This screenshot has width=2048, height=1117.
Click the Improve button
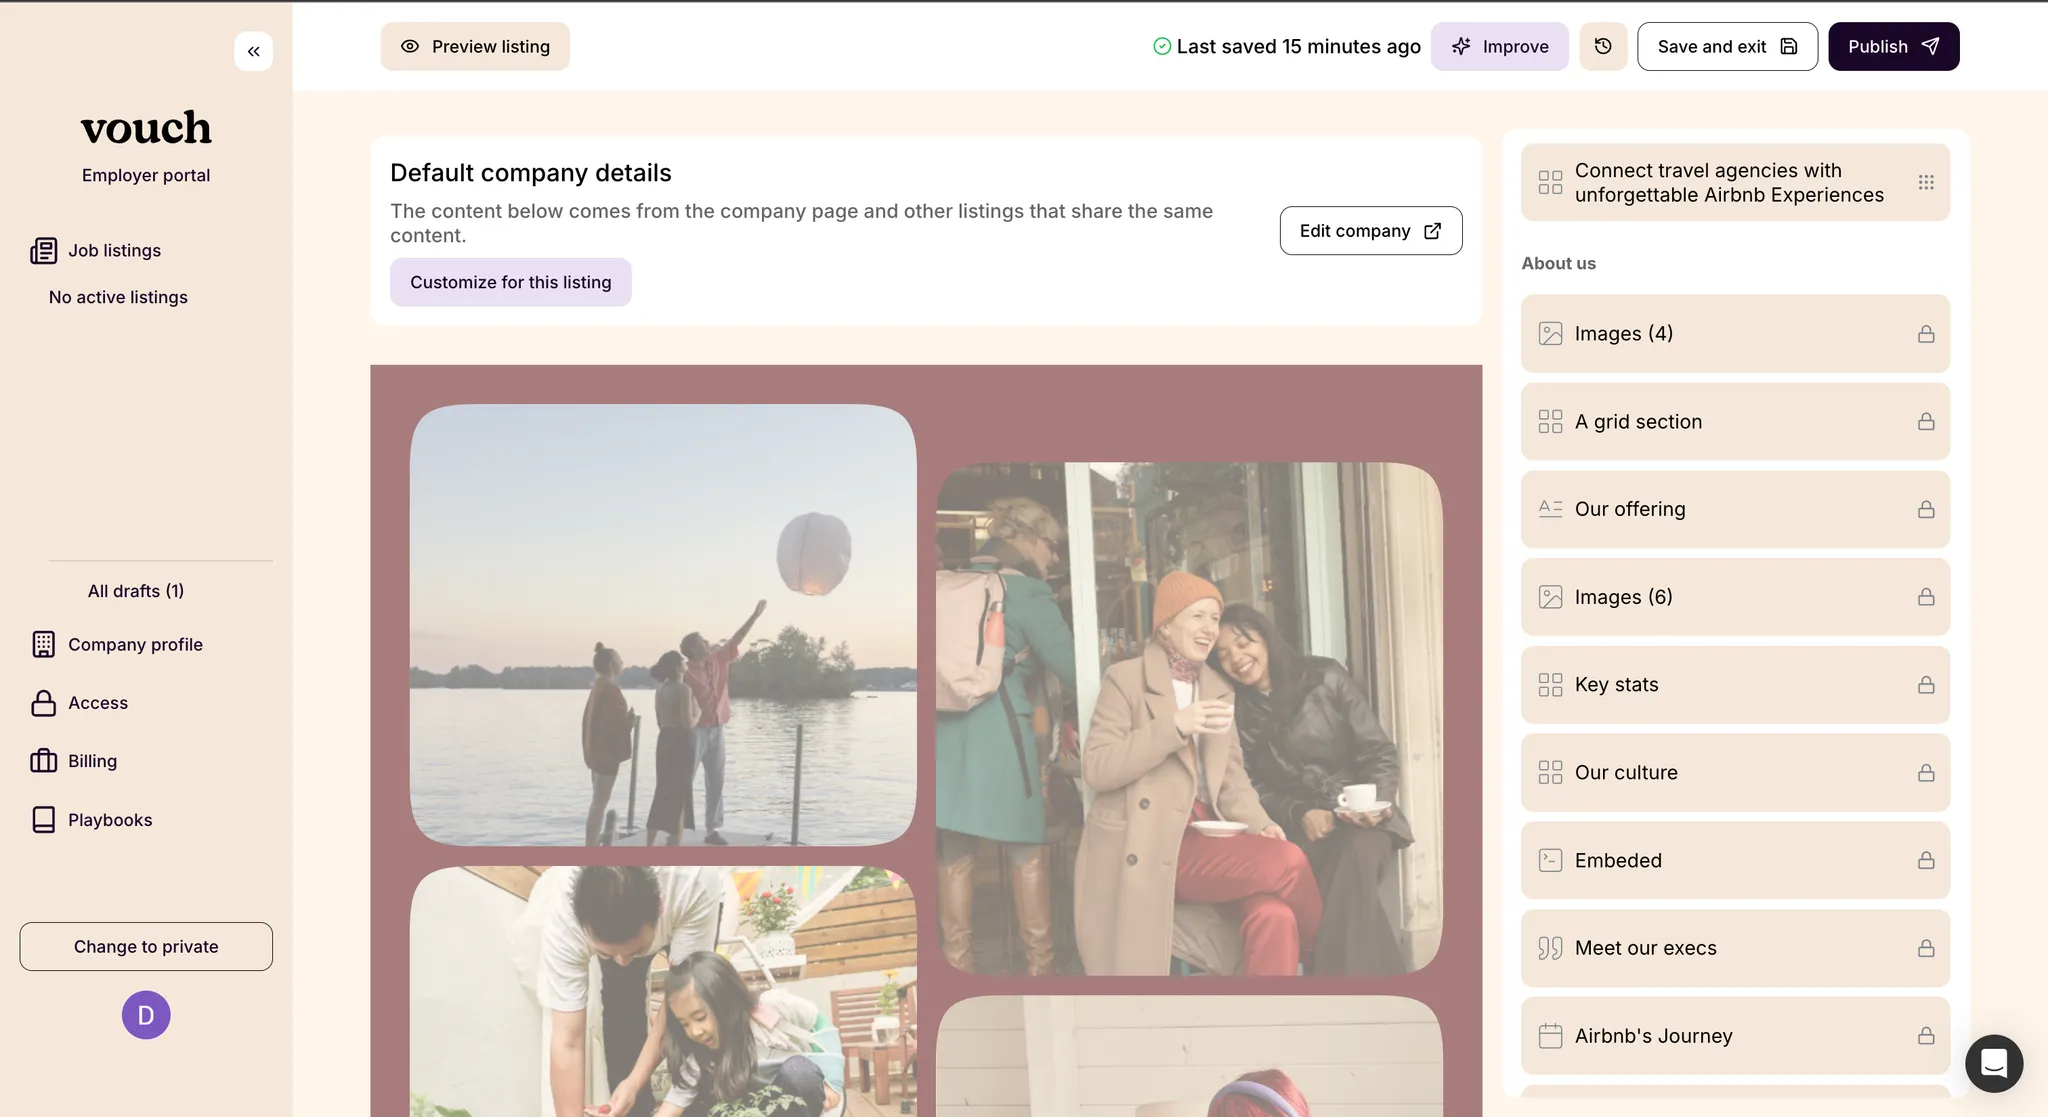[1499, 47]
